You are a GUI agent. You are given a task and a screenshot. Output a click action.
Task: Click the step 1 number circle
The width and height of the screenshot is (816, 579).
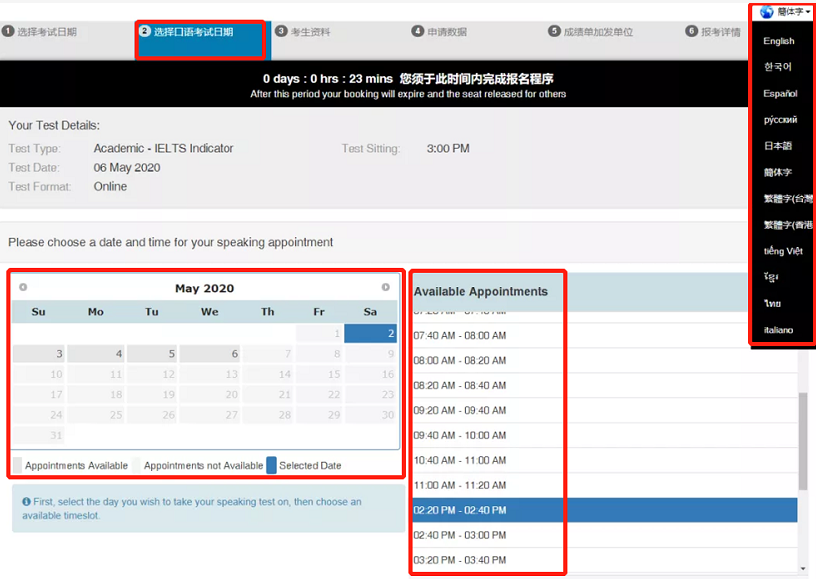tap(8, 32)
